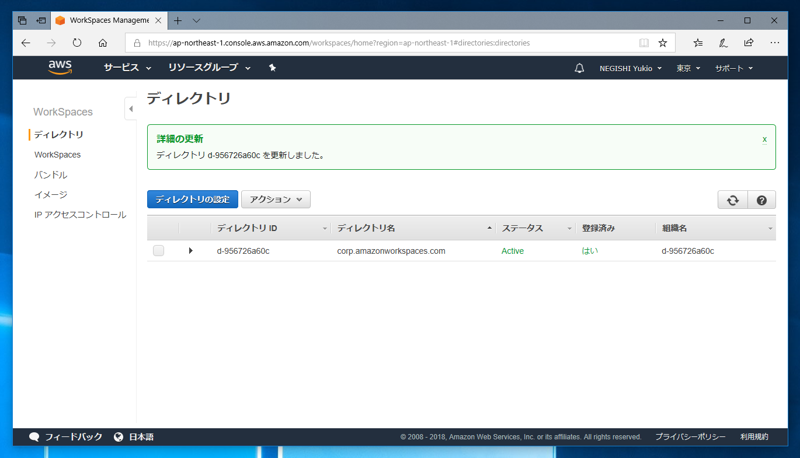Open the アクション dropdown button
Image resolution: width=800 pixels, height=458 pixels.
pyautogui.click(x=276, y=199)
